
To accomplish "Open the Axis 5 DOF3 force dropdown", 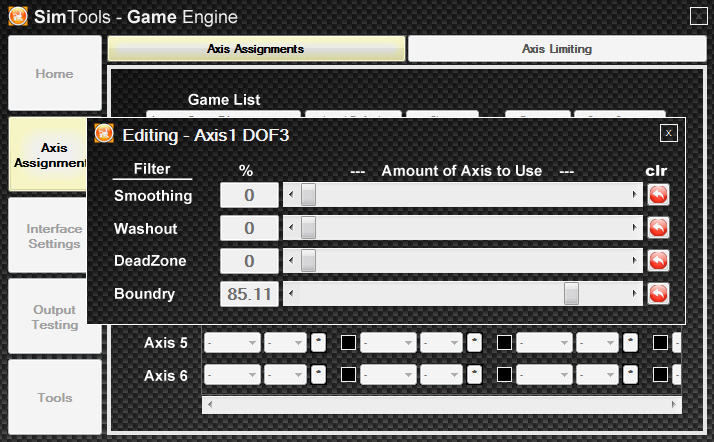I will (544, 342).
